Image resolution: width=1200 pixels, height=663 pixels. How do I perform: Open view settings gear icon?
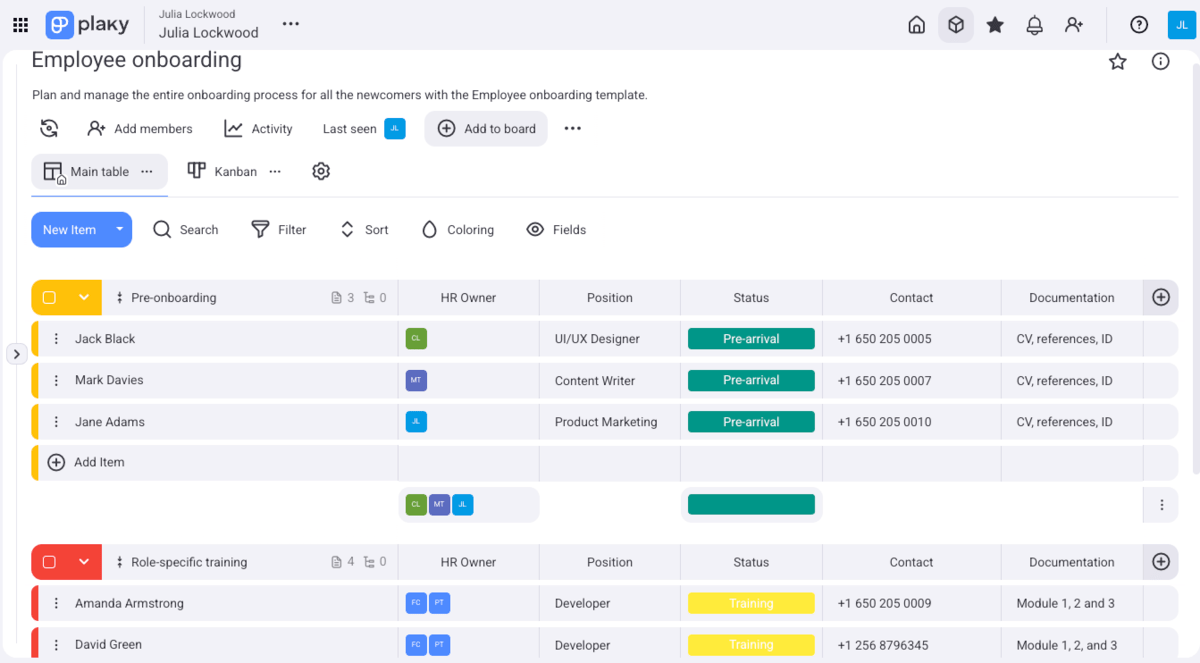point(321,171)
